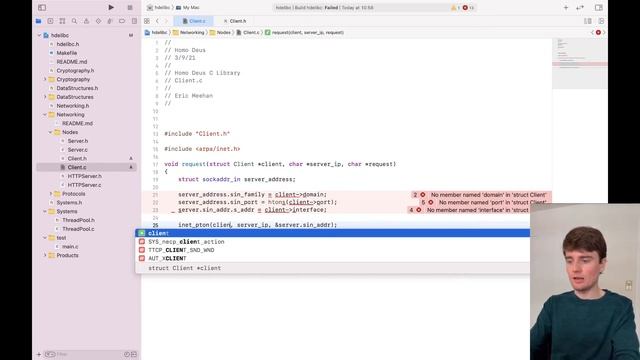Choose AUT_XCLIENT autocomplete suggestion
Image resolution: width=640 pixels, height=360 pixels.
pos(333,258)
